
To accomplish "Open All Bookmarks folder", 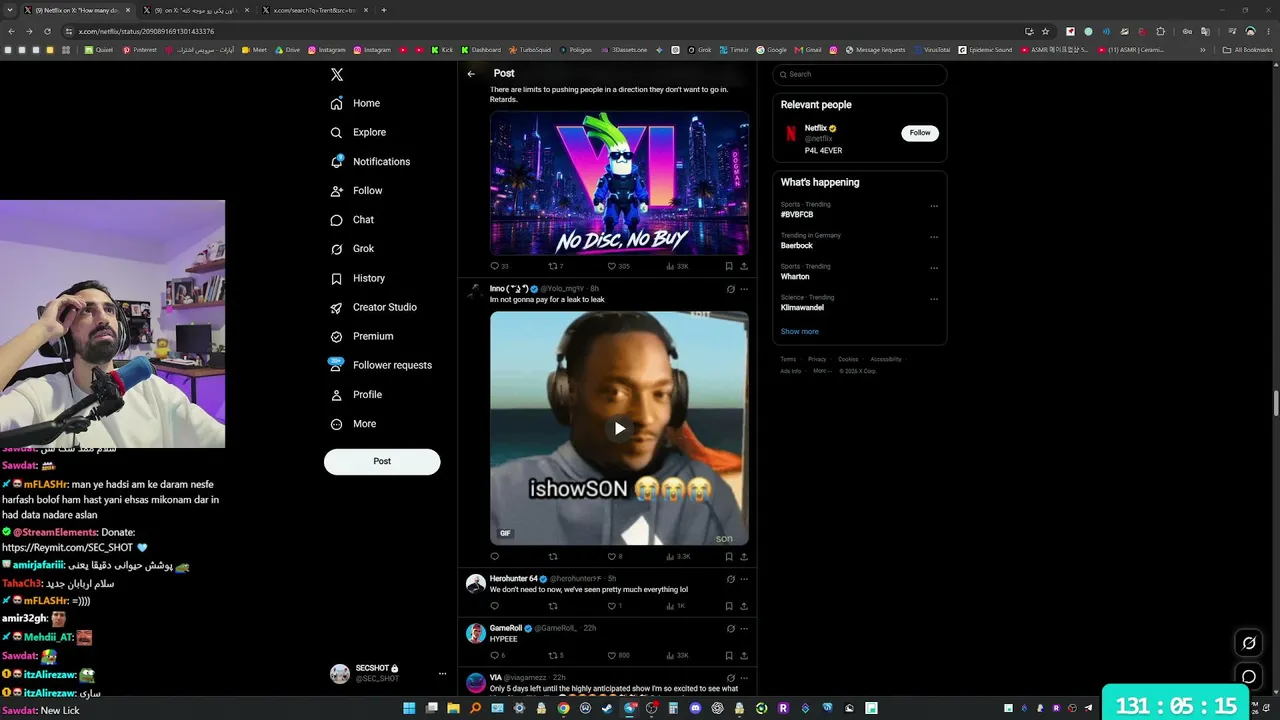I will 1248,50.
